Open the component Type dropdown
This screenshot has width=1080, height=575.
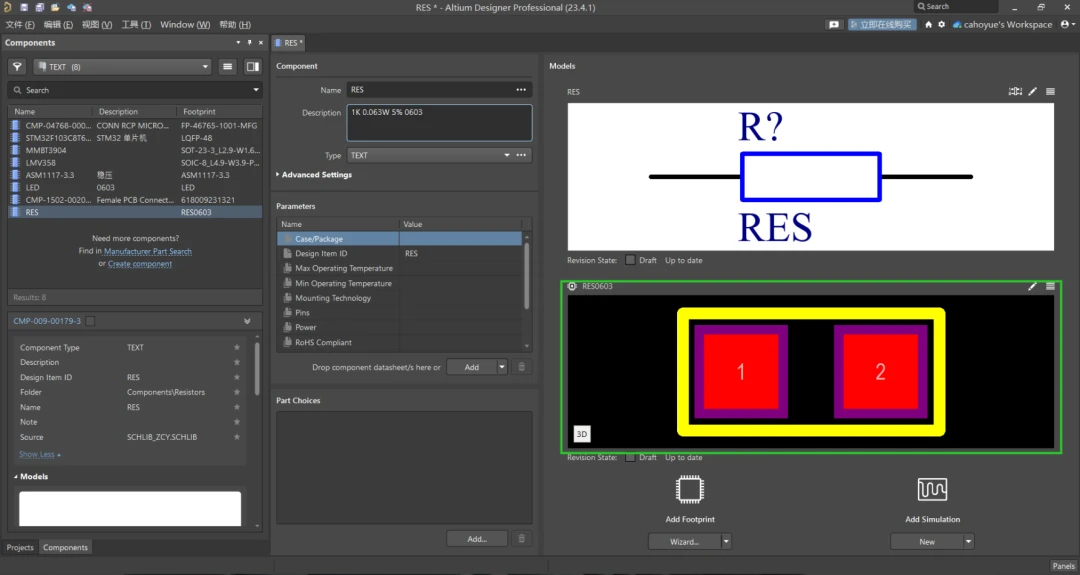point(507,155)
